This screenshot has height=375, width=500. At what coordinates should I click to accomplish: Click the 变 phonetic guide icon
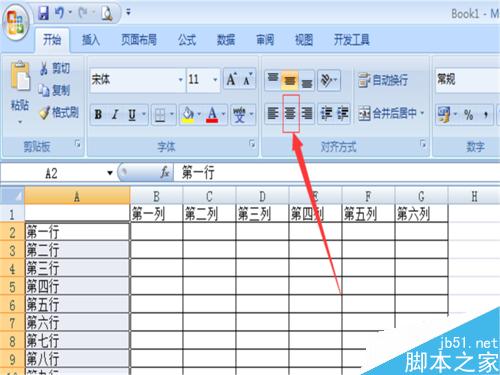pos(239,115)
